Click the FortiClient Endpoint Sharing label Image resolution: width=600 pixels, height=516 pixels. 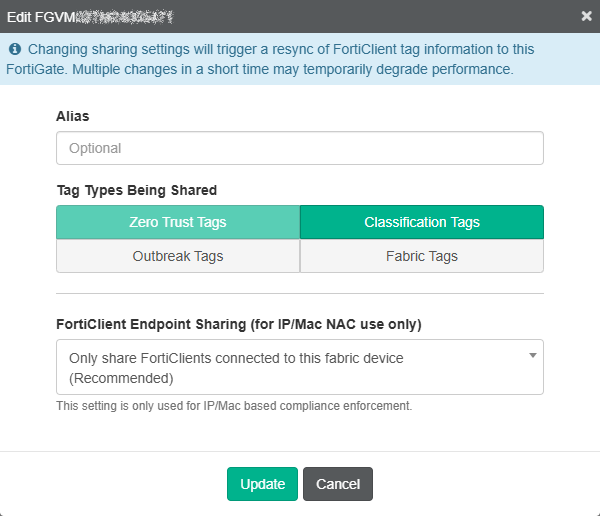coord(239,324)
